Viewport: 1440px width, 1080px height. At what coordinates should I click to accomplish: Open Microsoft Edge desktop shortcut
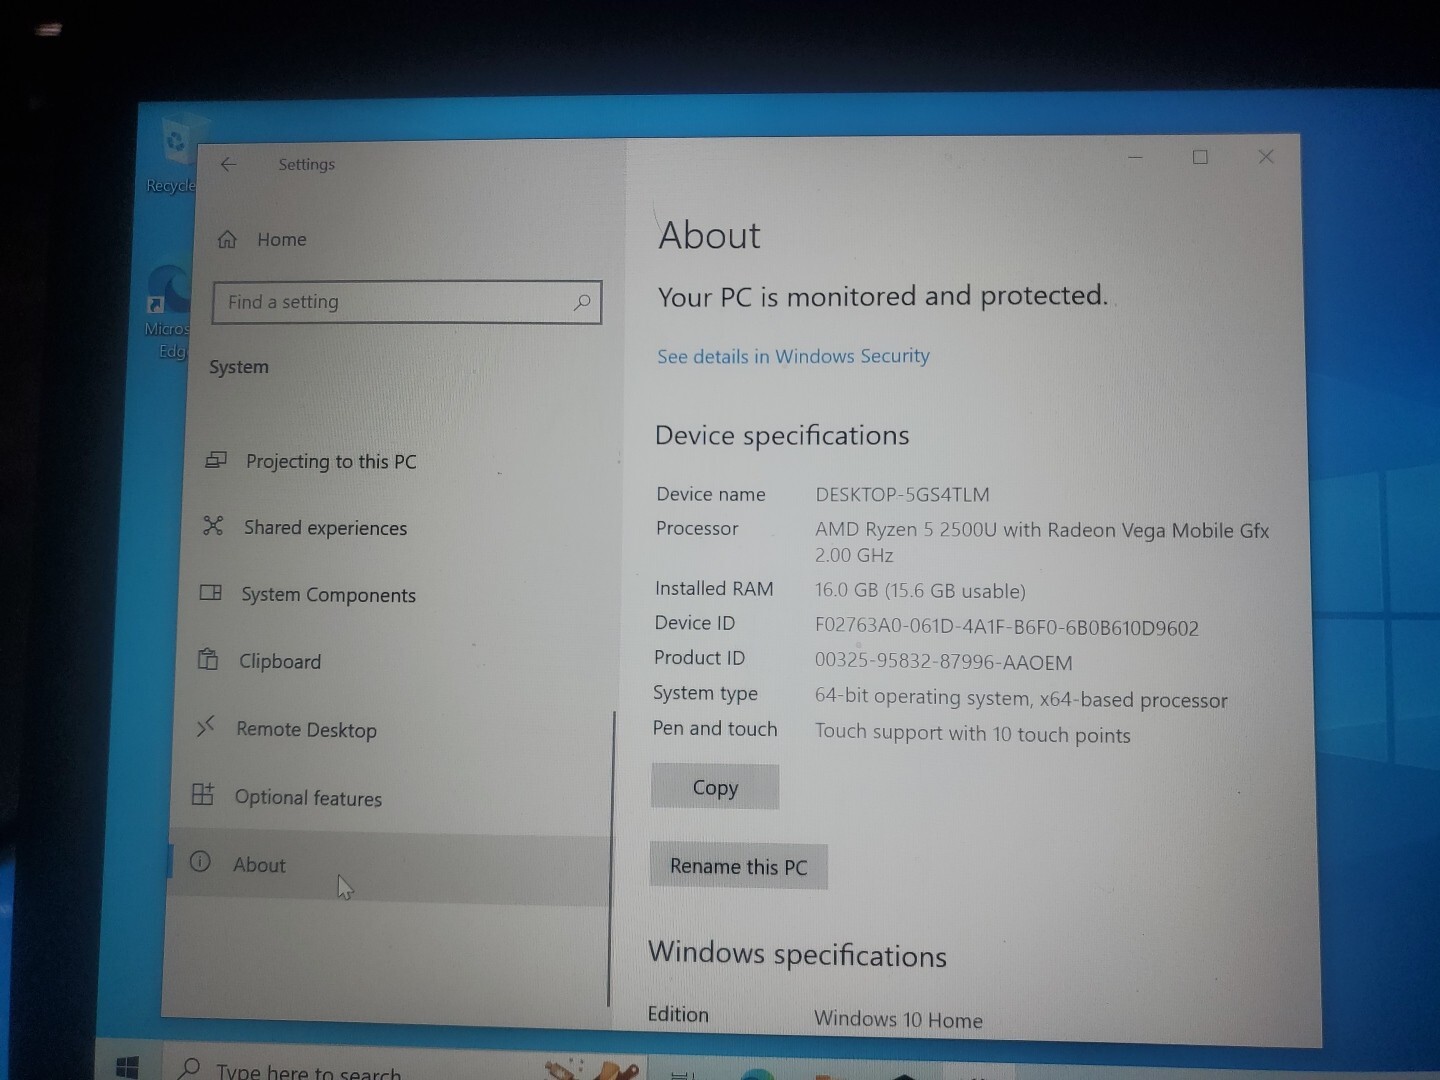(x=167, y=312)
